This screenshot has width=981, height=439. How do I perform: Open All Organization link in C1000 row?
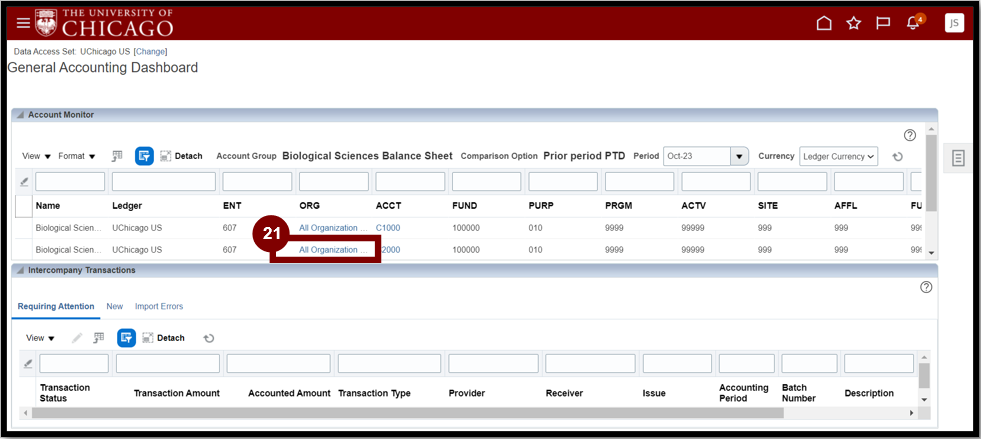point(333,228)
